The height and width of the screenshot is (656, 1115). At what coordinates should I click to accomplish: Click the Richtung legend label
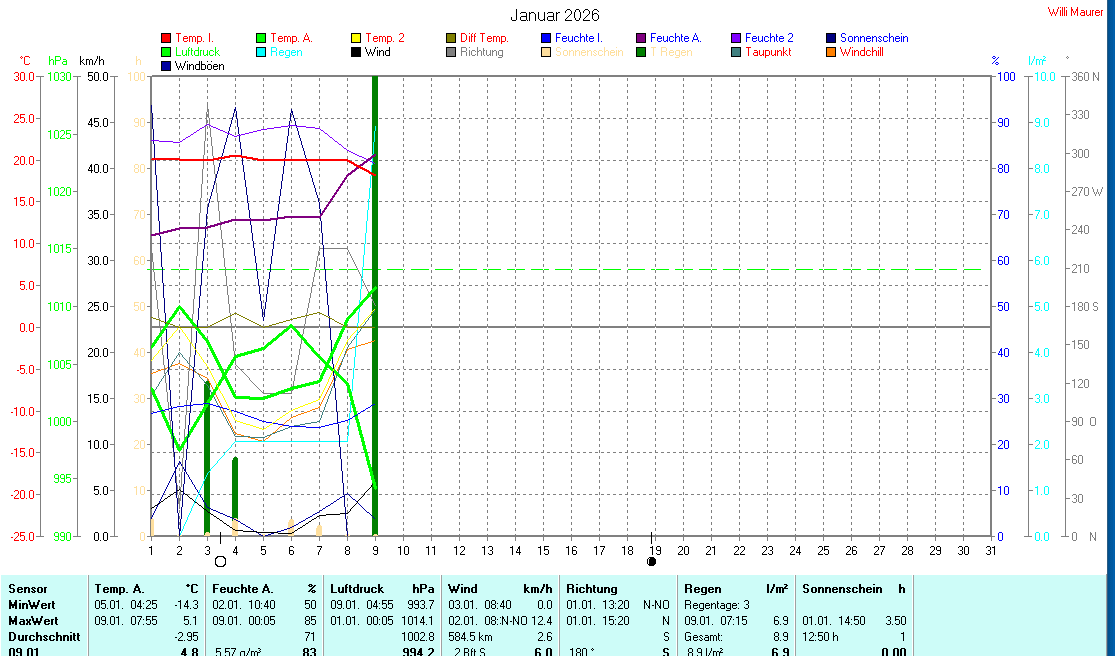pyautogui.click(x=481, y=52)
